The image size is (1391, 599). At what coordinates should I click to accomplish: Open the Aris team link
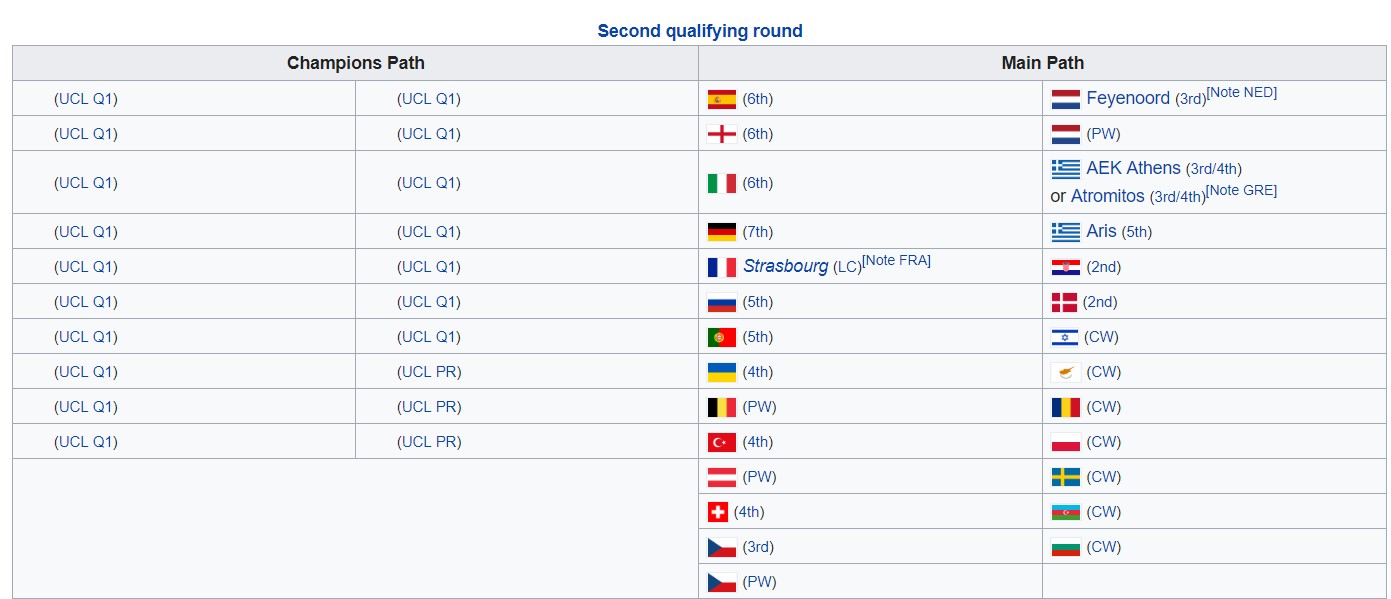pos(1101,231)
